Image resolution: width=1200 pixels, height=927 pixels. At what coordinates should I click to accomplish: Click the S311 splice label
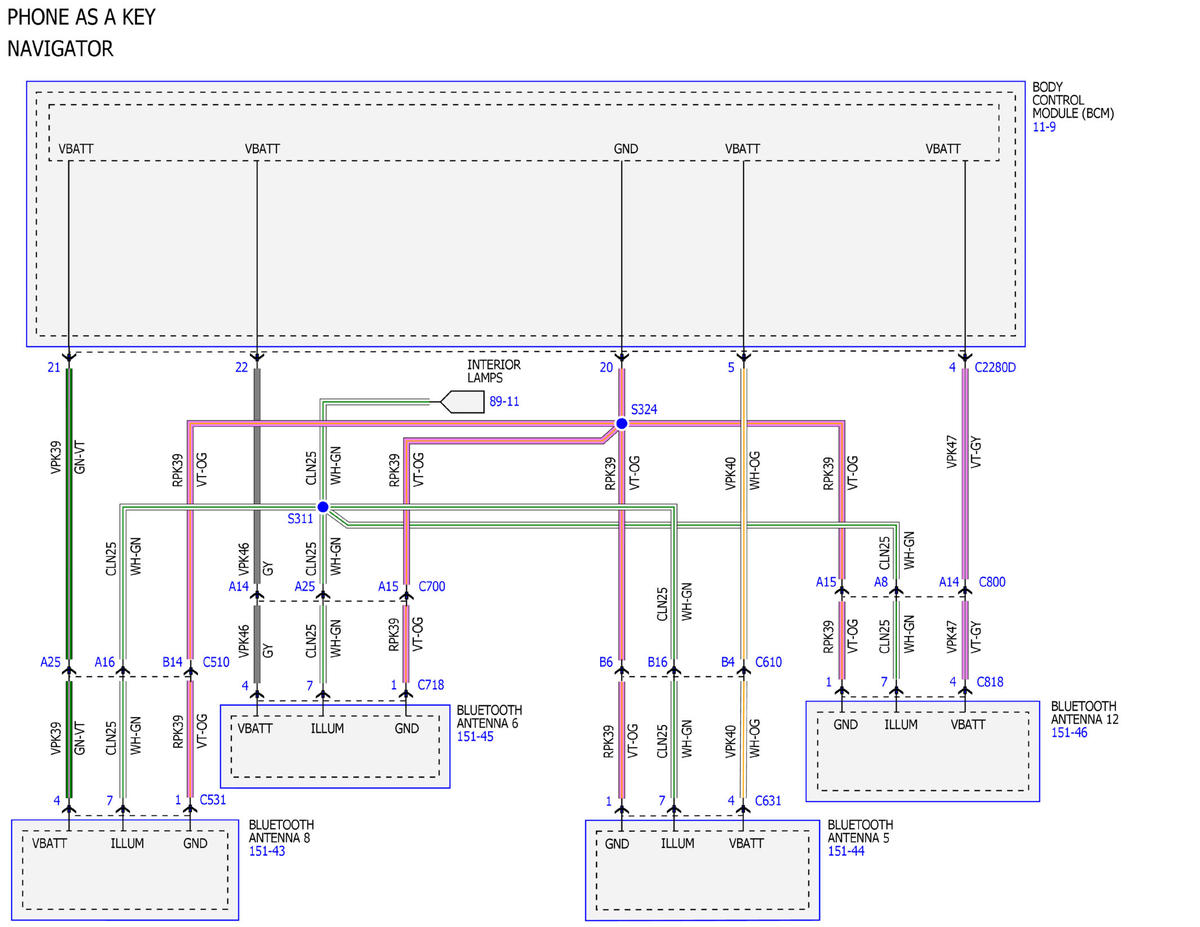pyautogui.click(x=300, y=519)
